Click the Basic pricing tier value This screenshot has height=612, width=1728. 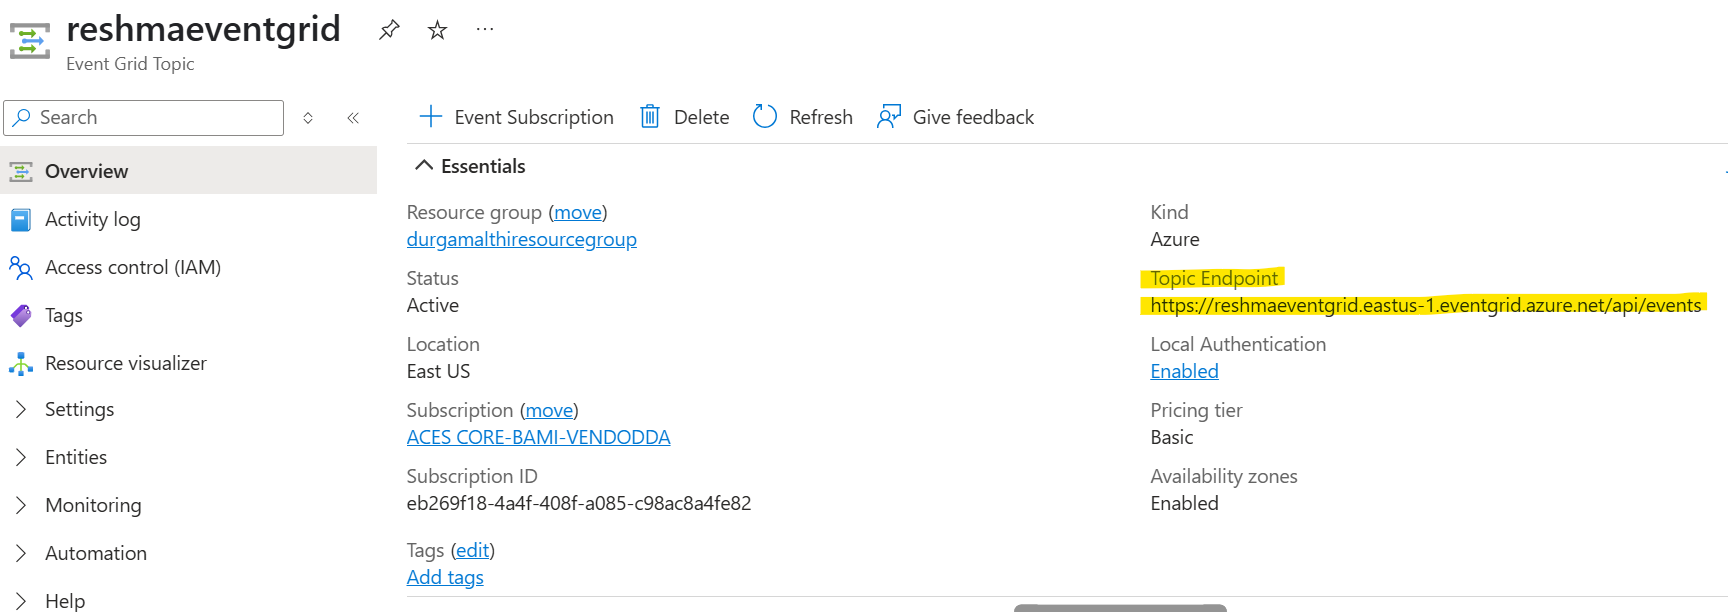click(1172, 437)
